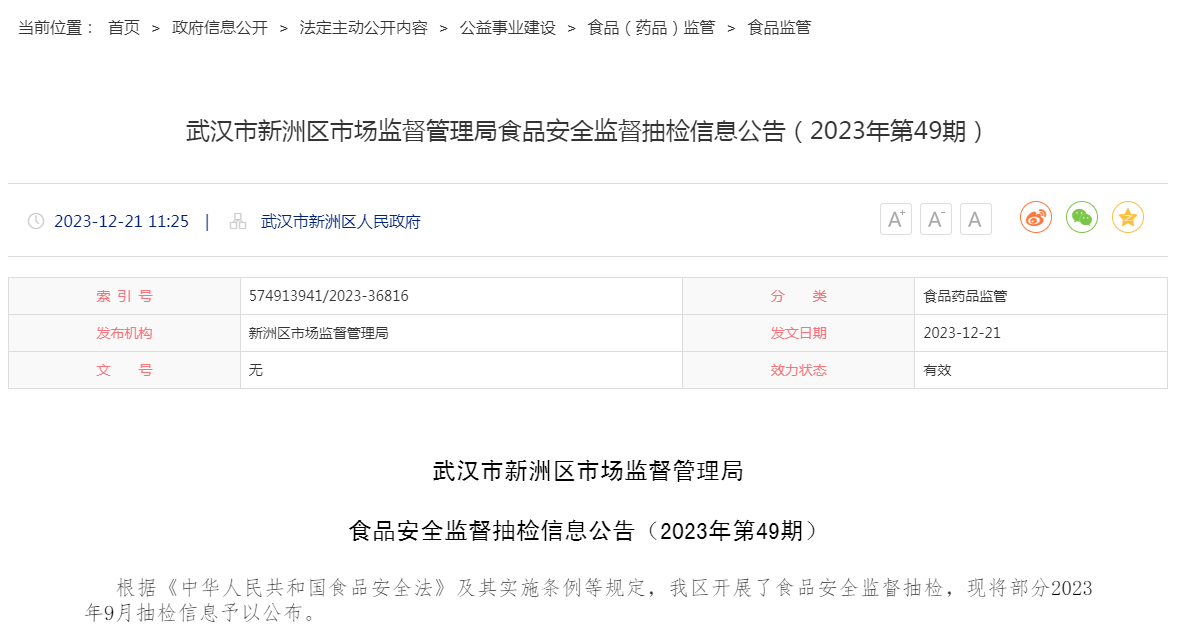Select 新洲区市场监督管理局 cell value
This screenshot has height=631, width=1183.
point(318,333)
